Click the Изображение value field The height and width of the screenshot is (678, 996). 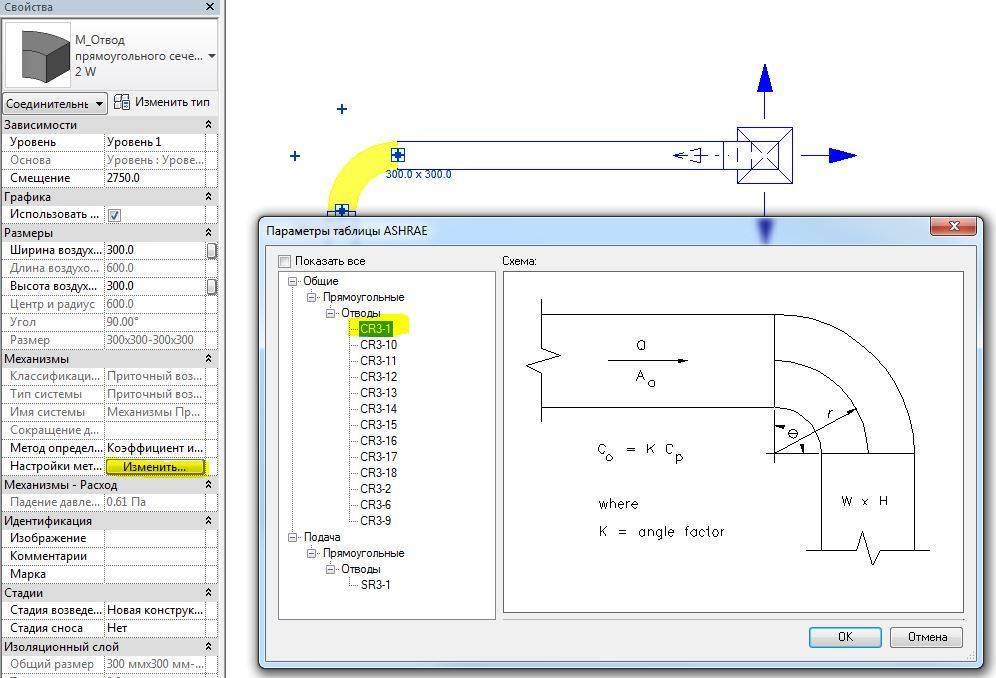[x=154, y=538]
